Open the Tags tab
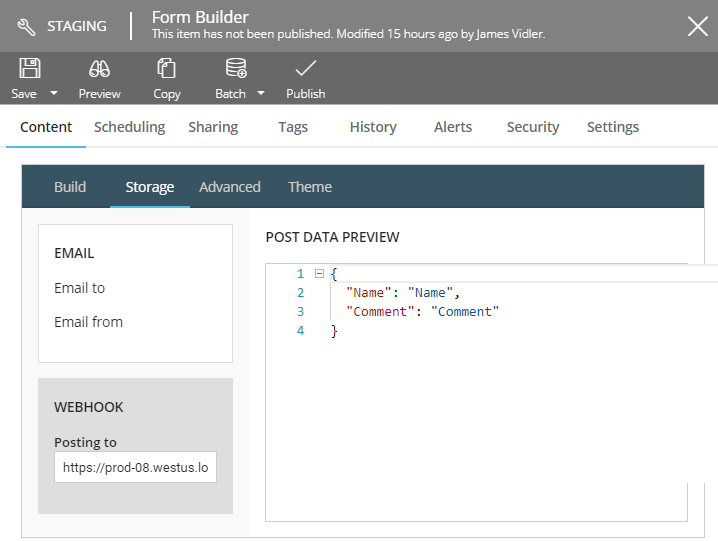 pyautogui.click(x=293, y=127)
